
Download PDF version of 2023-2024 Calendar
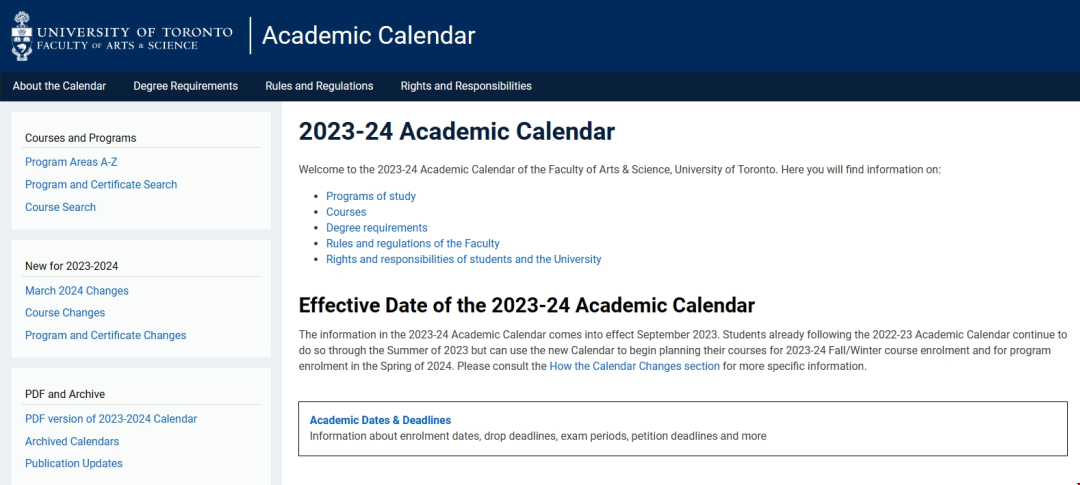coord(111,419)
